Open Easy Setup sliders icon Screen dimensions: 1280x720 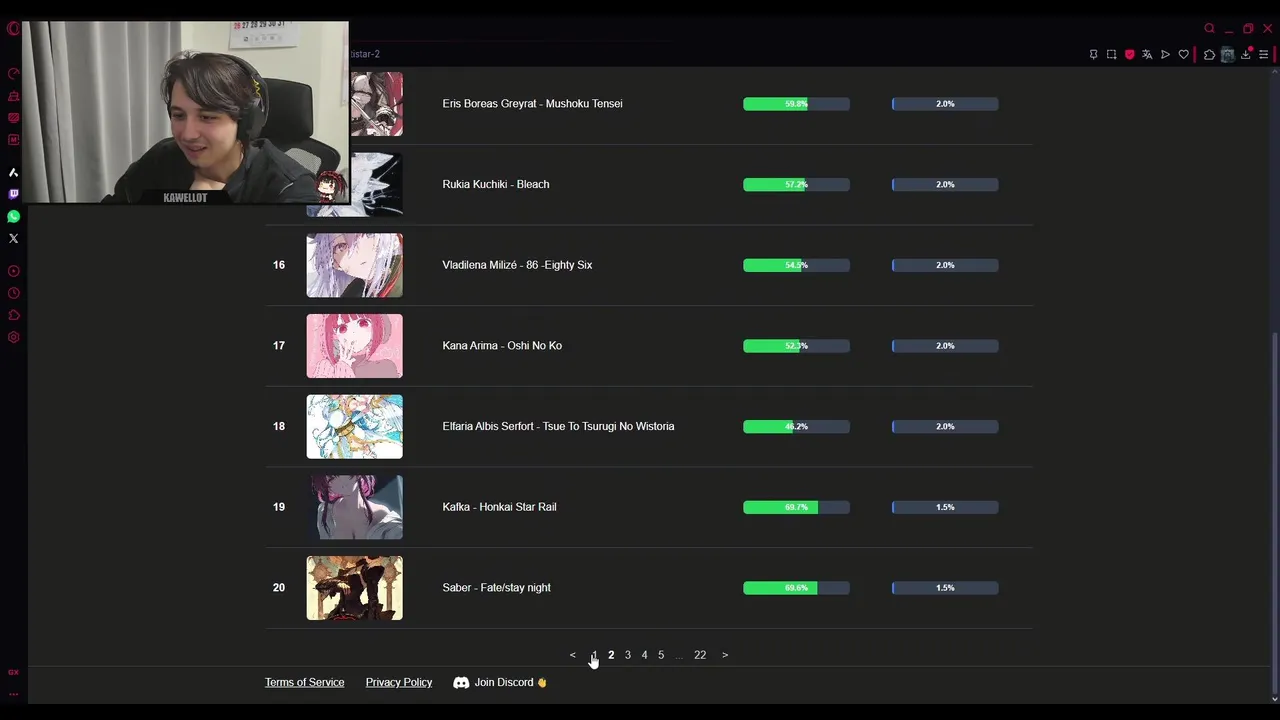click(1264, 54)
